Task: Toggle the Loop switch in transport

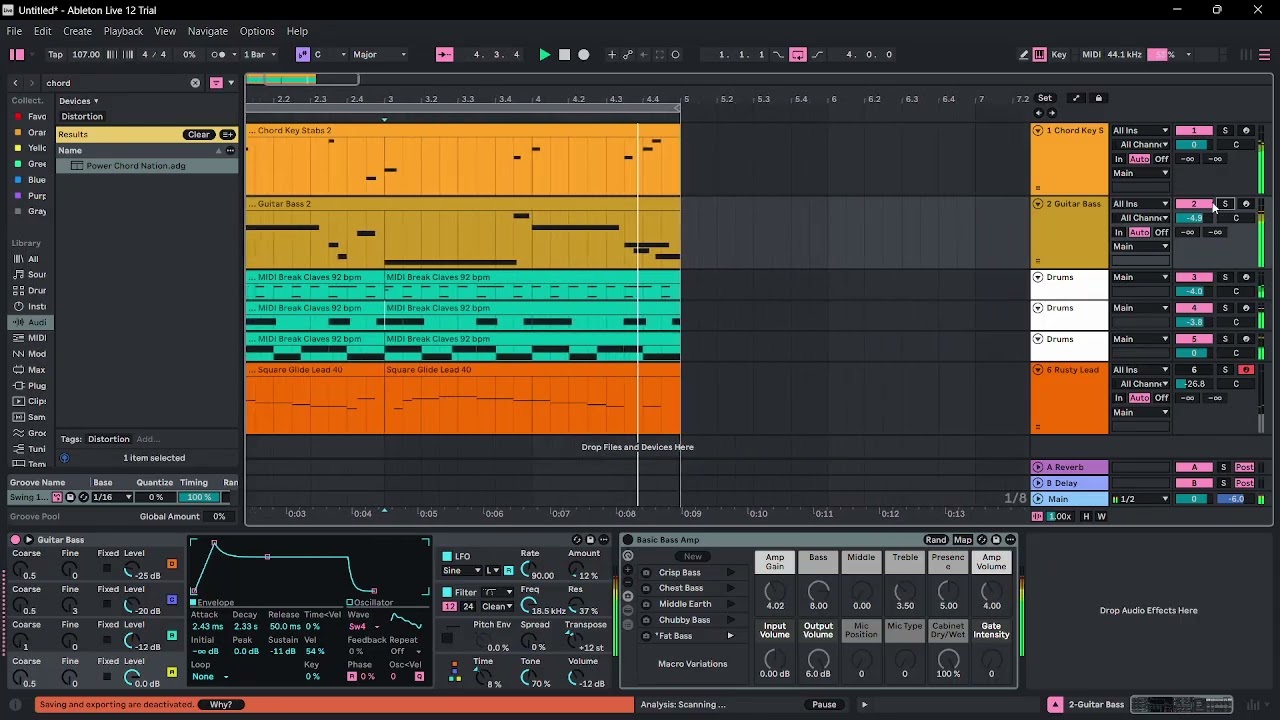Action: pos(798,55)
